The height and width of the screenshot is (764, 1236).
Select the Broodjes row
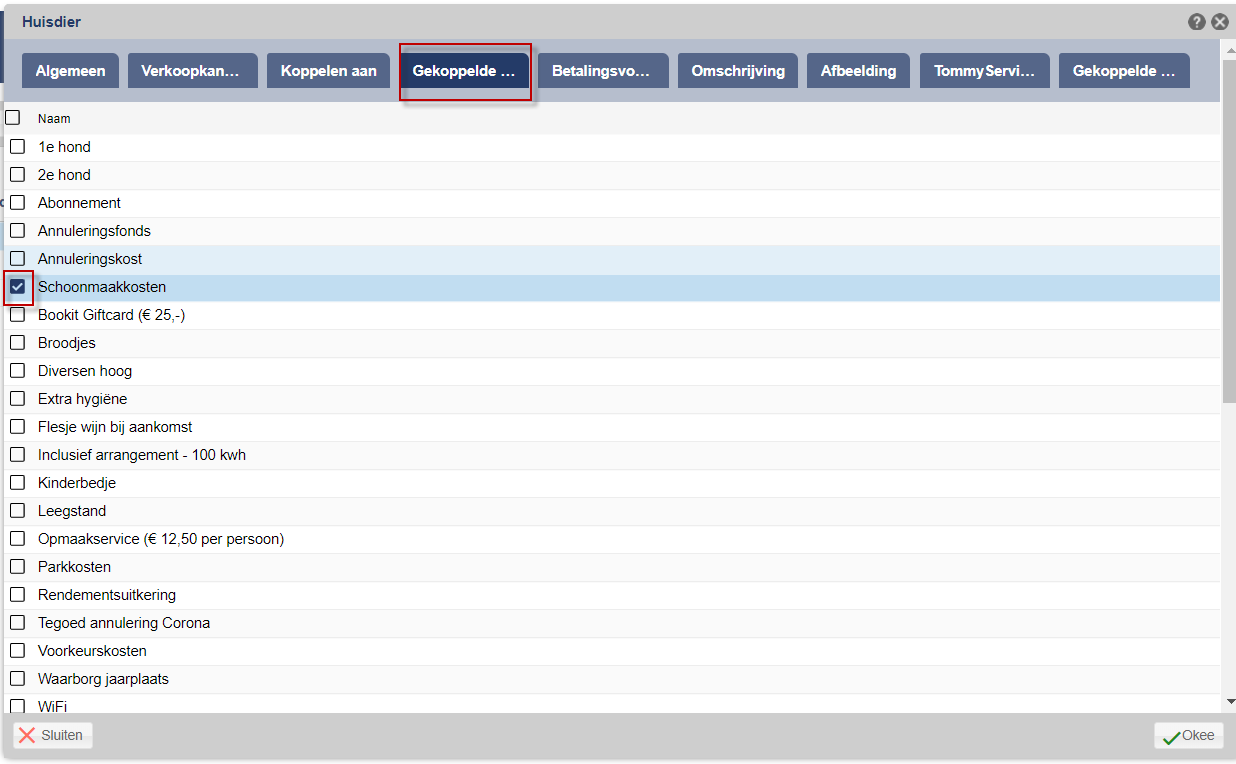(x=612, y=343)
